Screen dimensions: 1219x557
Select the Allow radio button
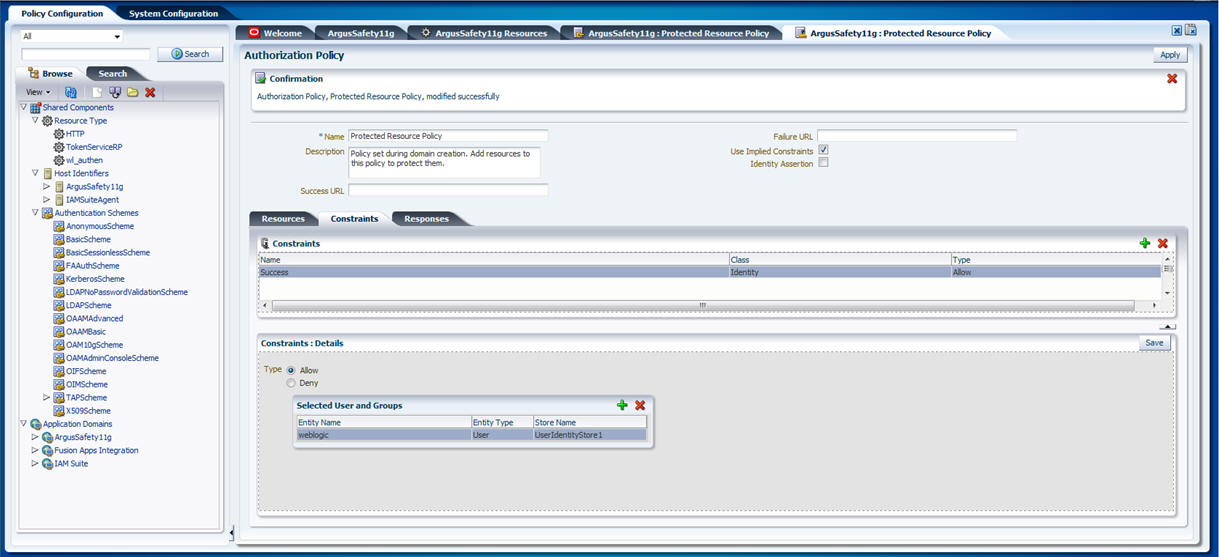pos(291,370)
